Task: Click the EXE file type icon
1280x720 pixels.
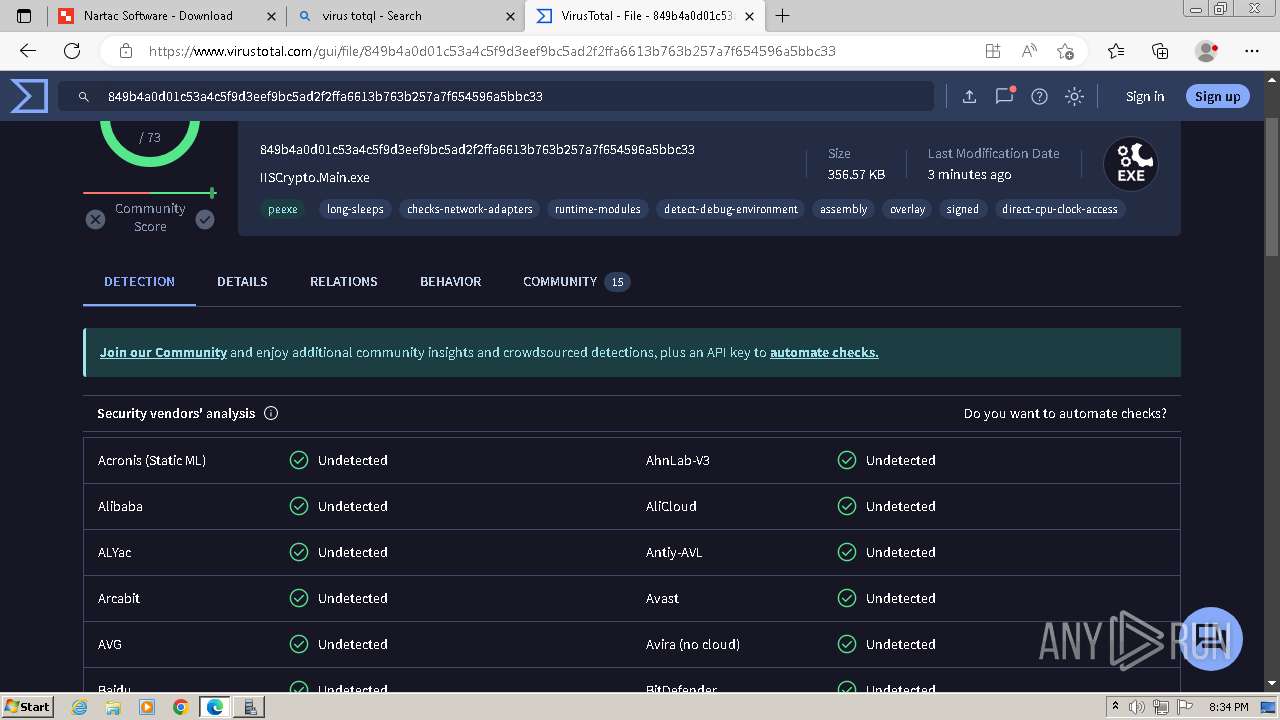Action: [x=1130, y=164]
